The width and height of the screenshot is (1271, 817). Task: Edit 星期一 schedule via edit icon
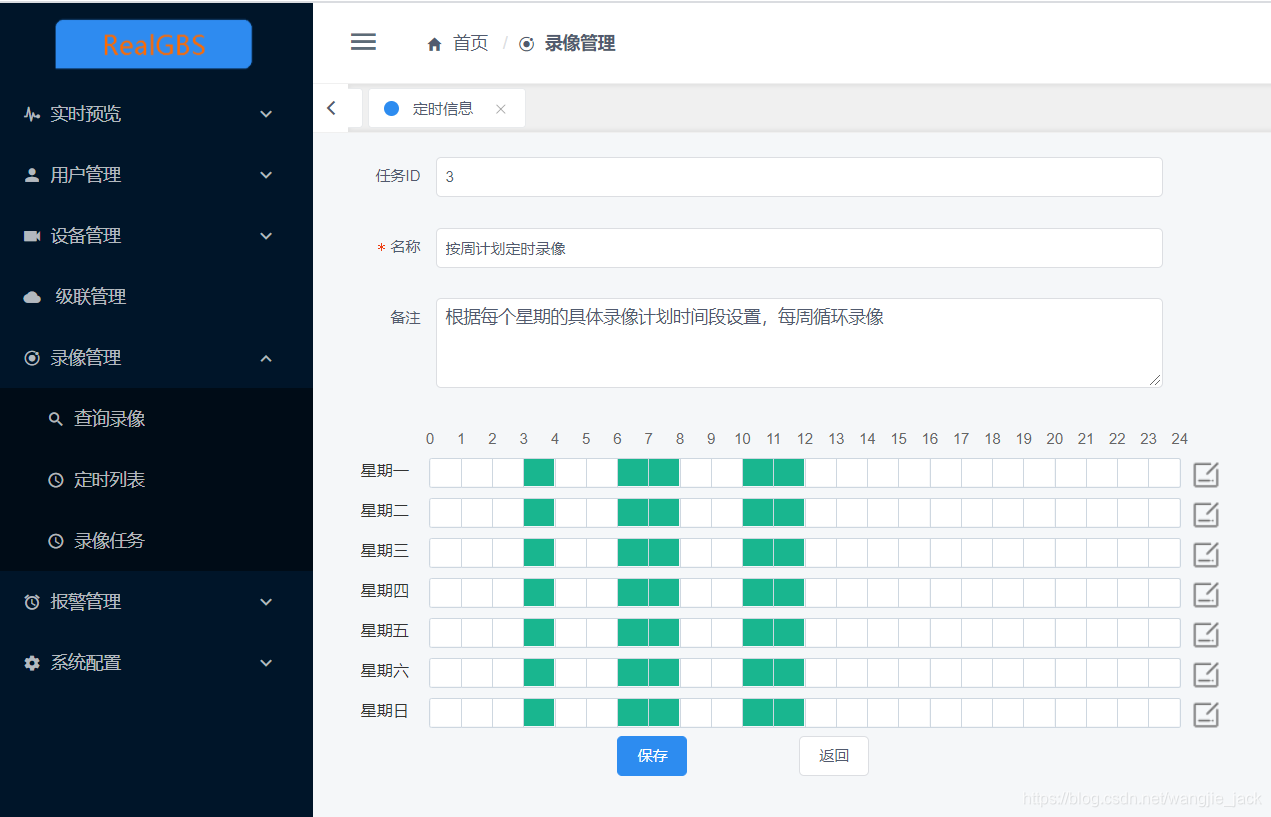point(1206,474)
